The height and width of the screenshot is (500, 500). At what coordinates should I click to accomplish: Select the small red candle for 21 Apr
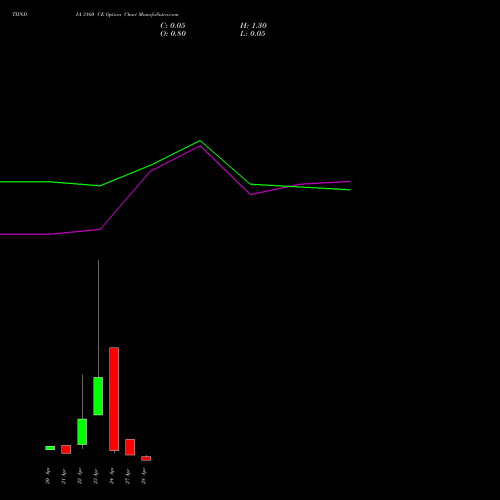pos(66,449)
